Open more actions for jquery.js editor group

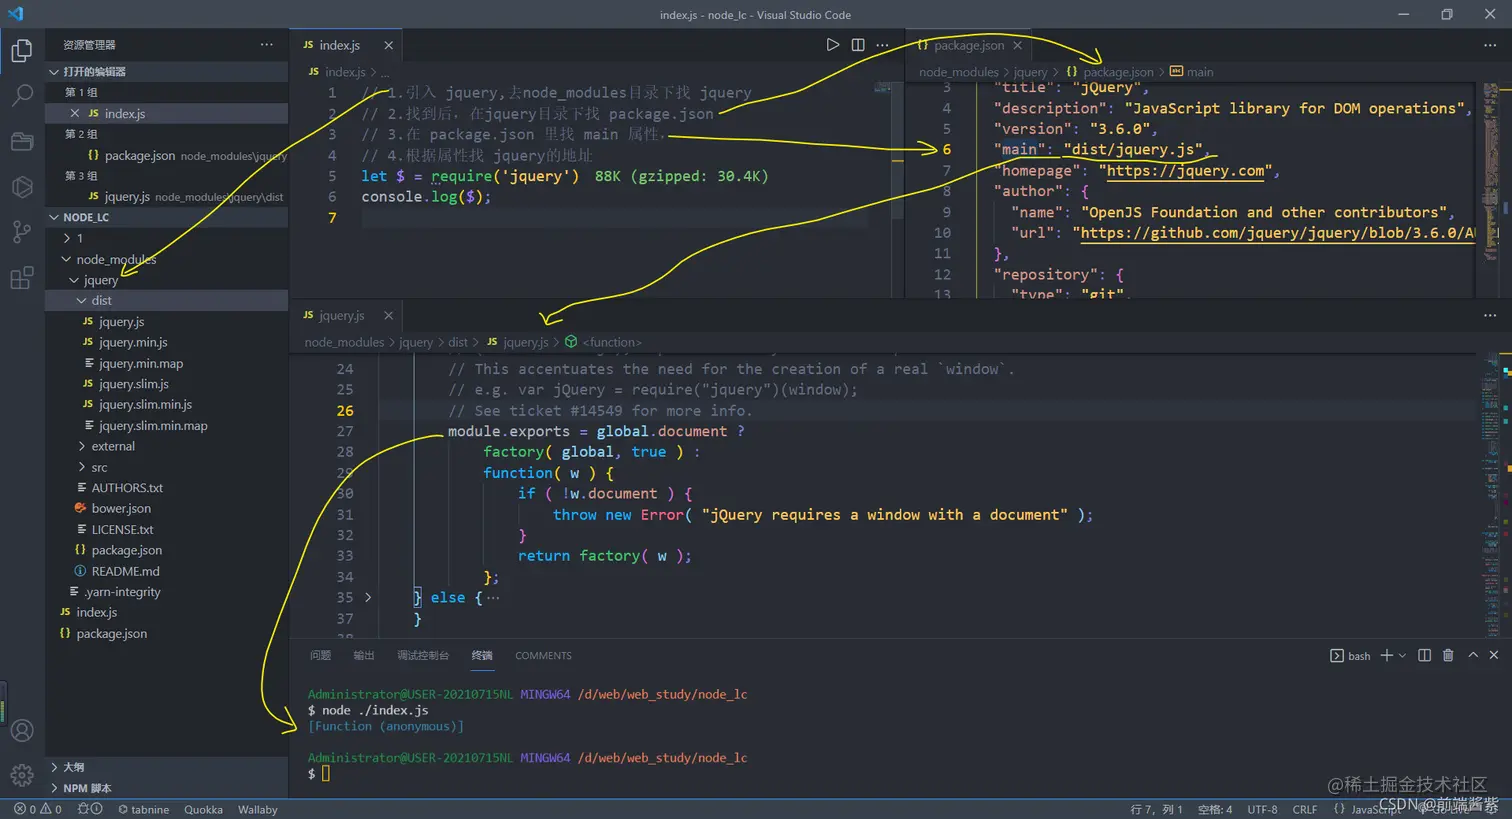coord(1490,315)
